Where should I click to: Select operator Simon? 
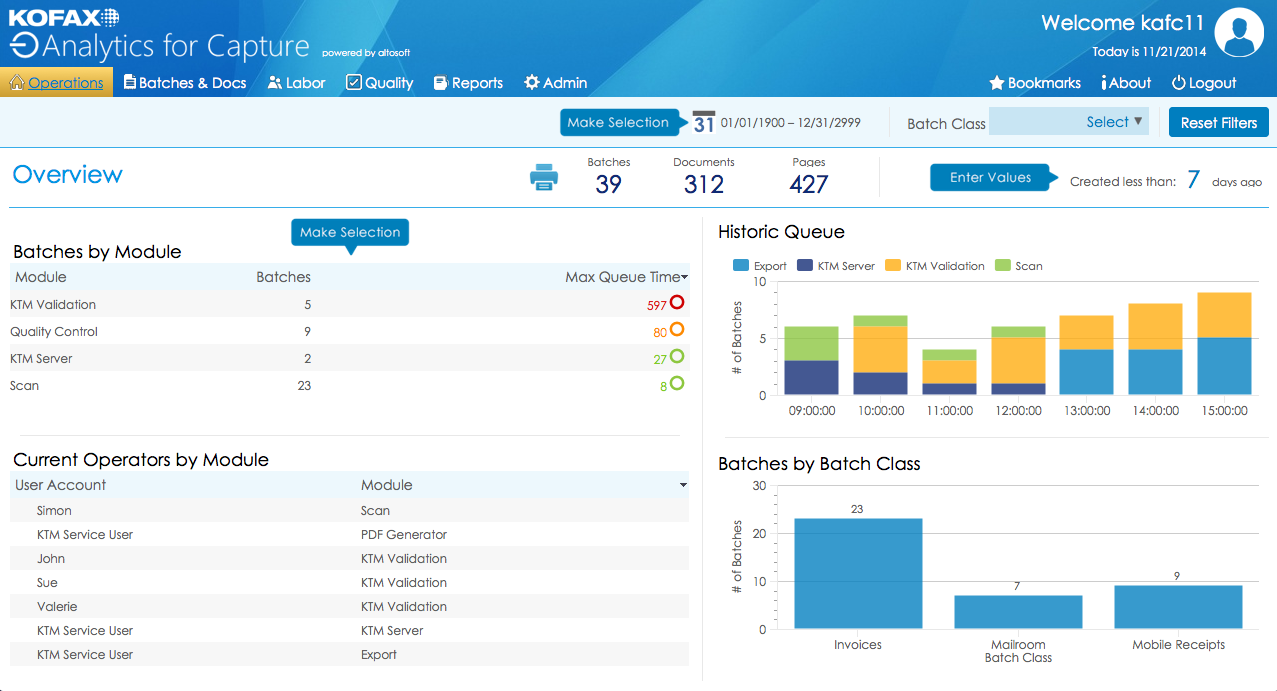pyautogui.click(x=54, y=510)
